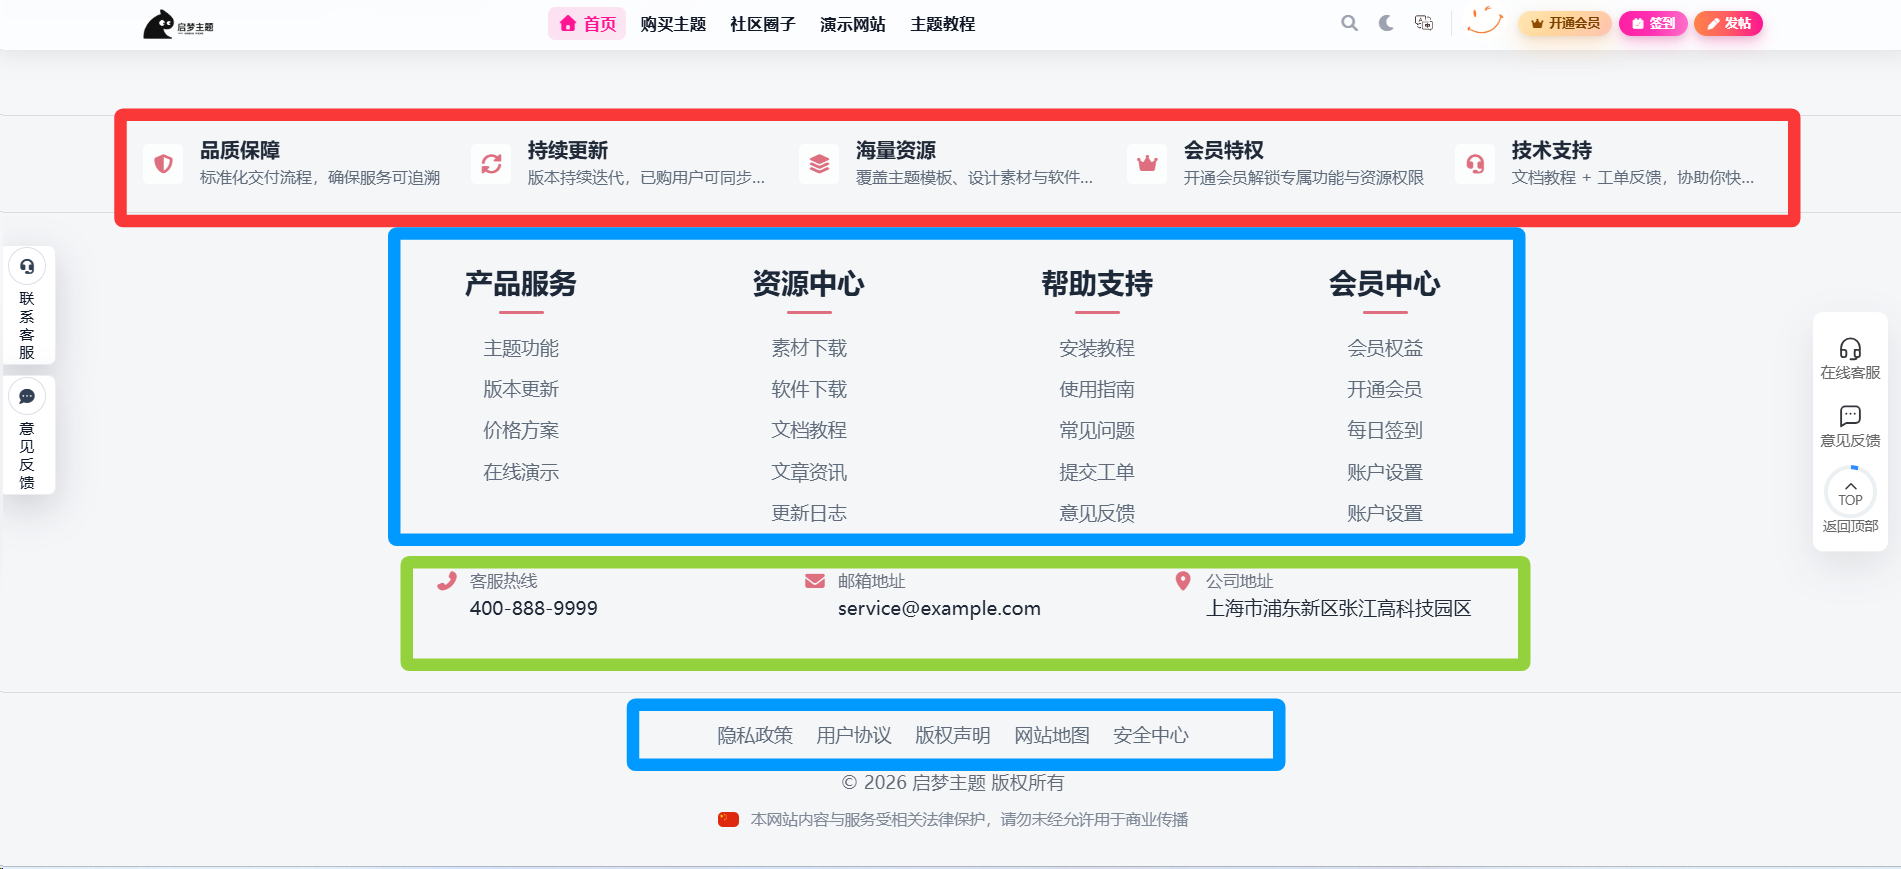Visit the 素材下载 link
Image resolution: width=1901 pixels, height=869 pixels.
coord(809,348)
